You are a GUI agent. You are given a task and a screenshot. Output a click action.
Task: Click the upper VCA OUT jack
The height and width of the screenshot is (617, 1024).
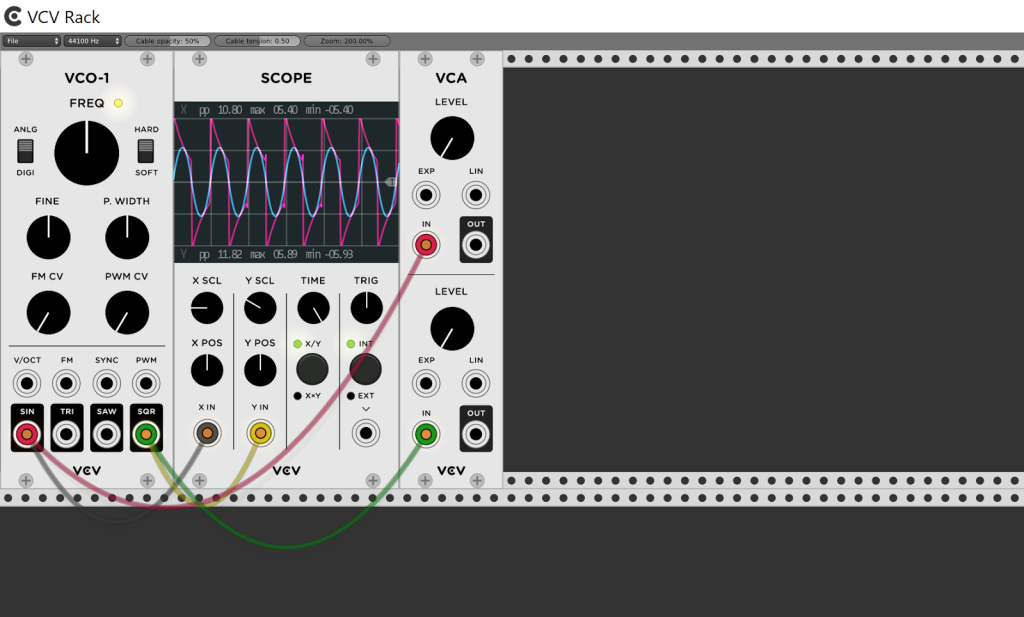[476, 245]
